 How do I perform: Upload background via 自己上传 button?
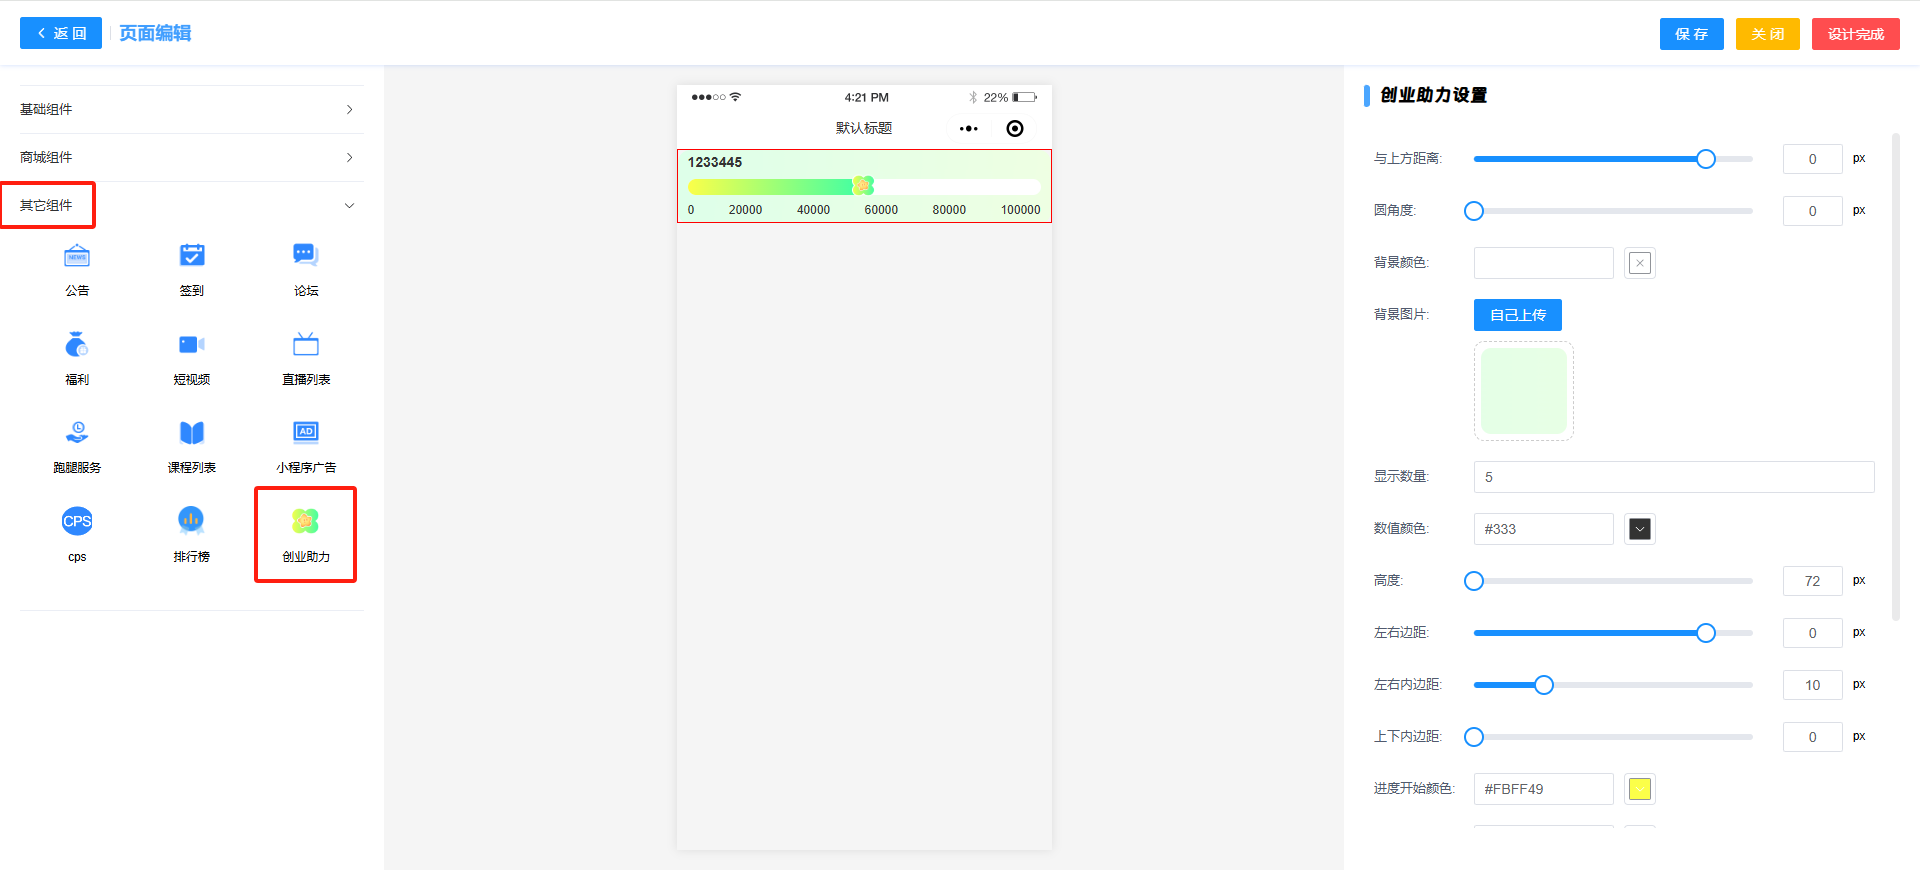(x=1517, y=315)
